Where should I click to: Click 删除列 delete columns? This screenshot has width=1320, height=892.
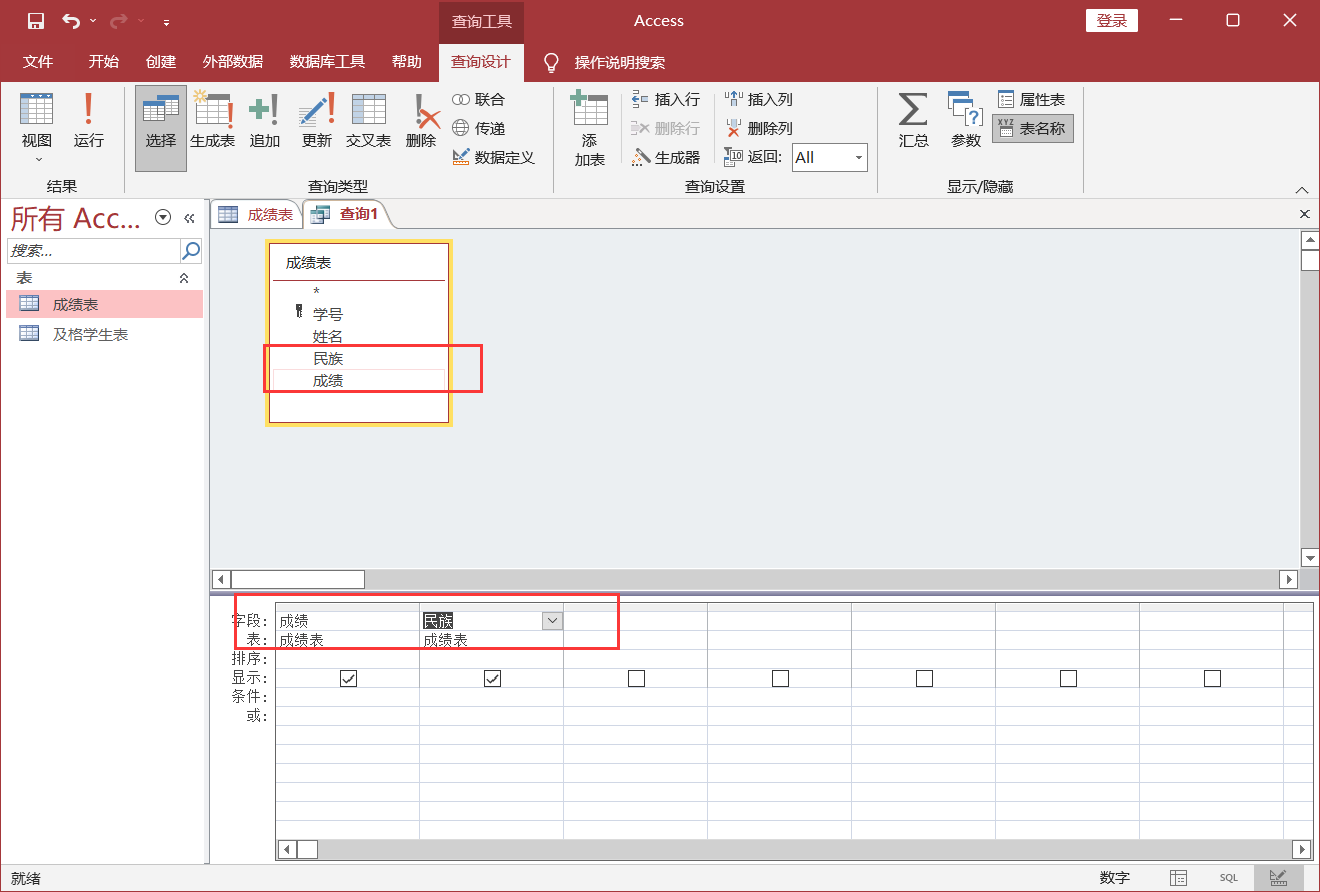point(759,129)
